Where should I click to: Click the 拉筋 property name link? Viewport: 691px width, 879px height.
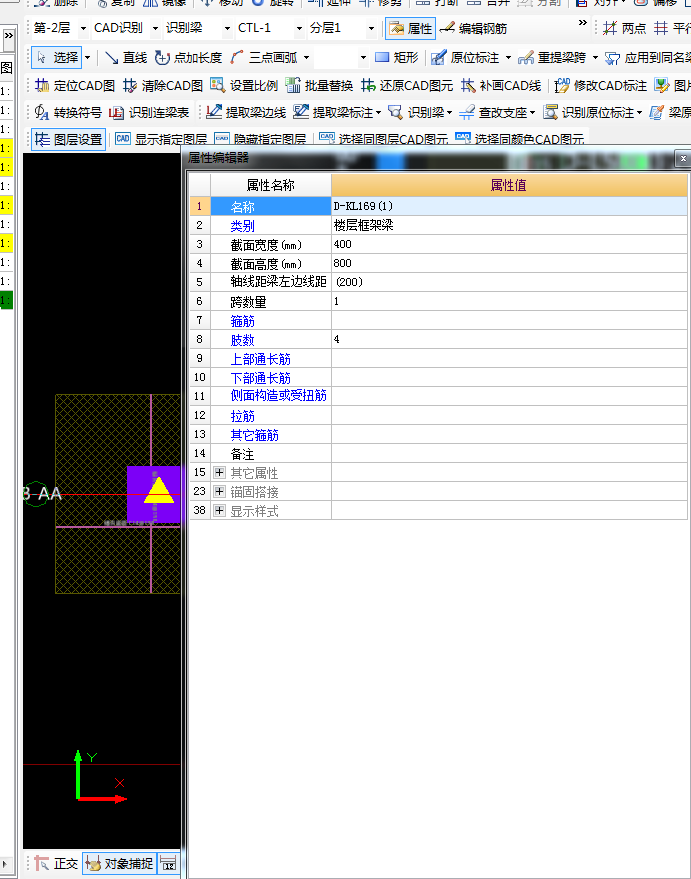242,416
